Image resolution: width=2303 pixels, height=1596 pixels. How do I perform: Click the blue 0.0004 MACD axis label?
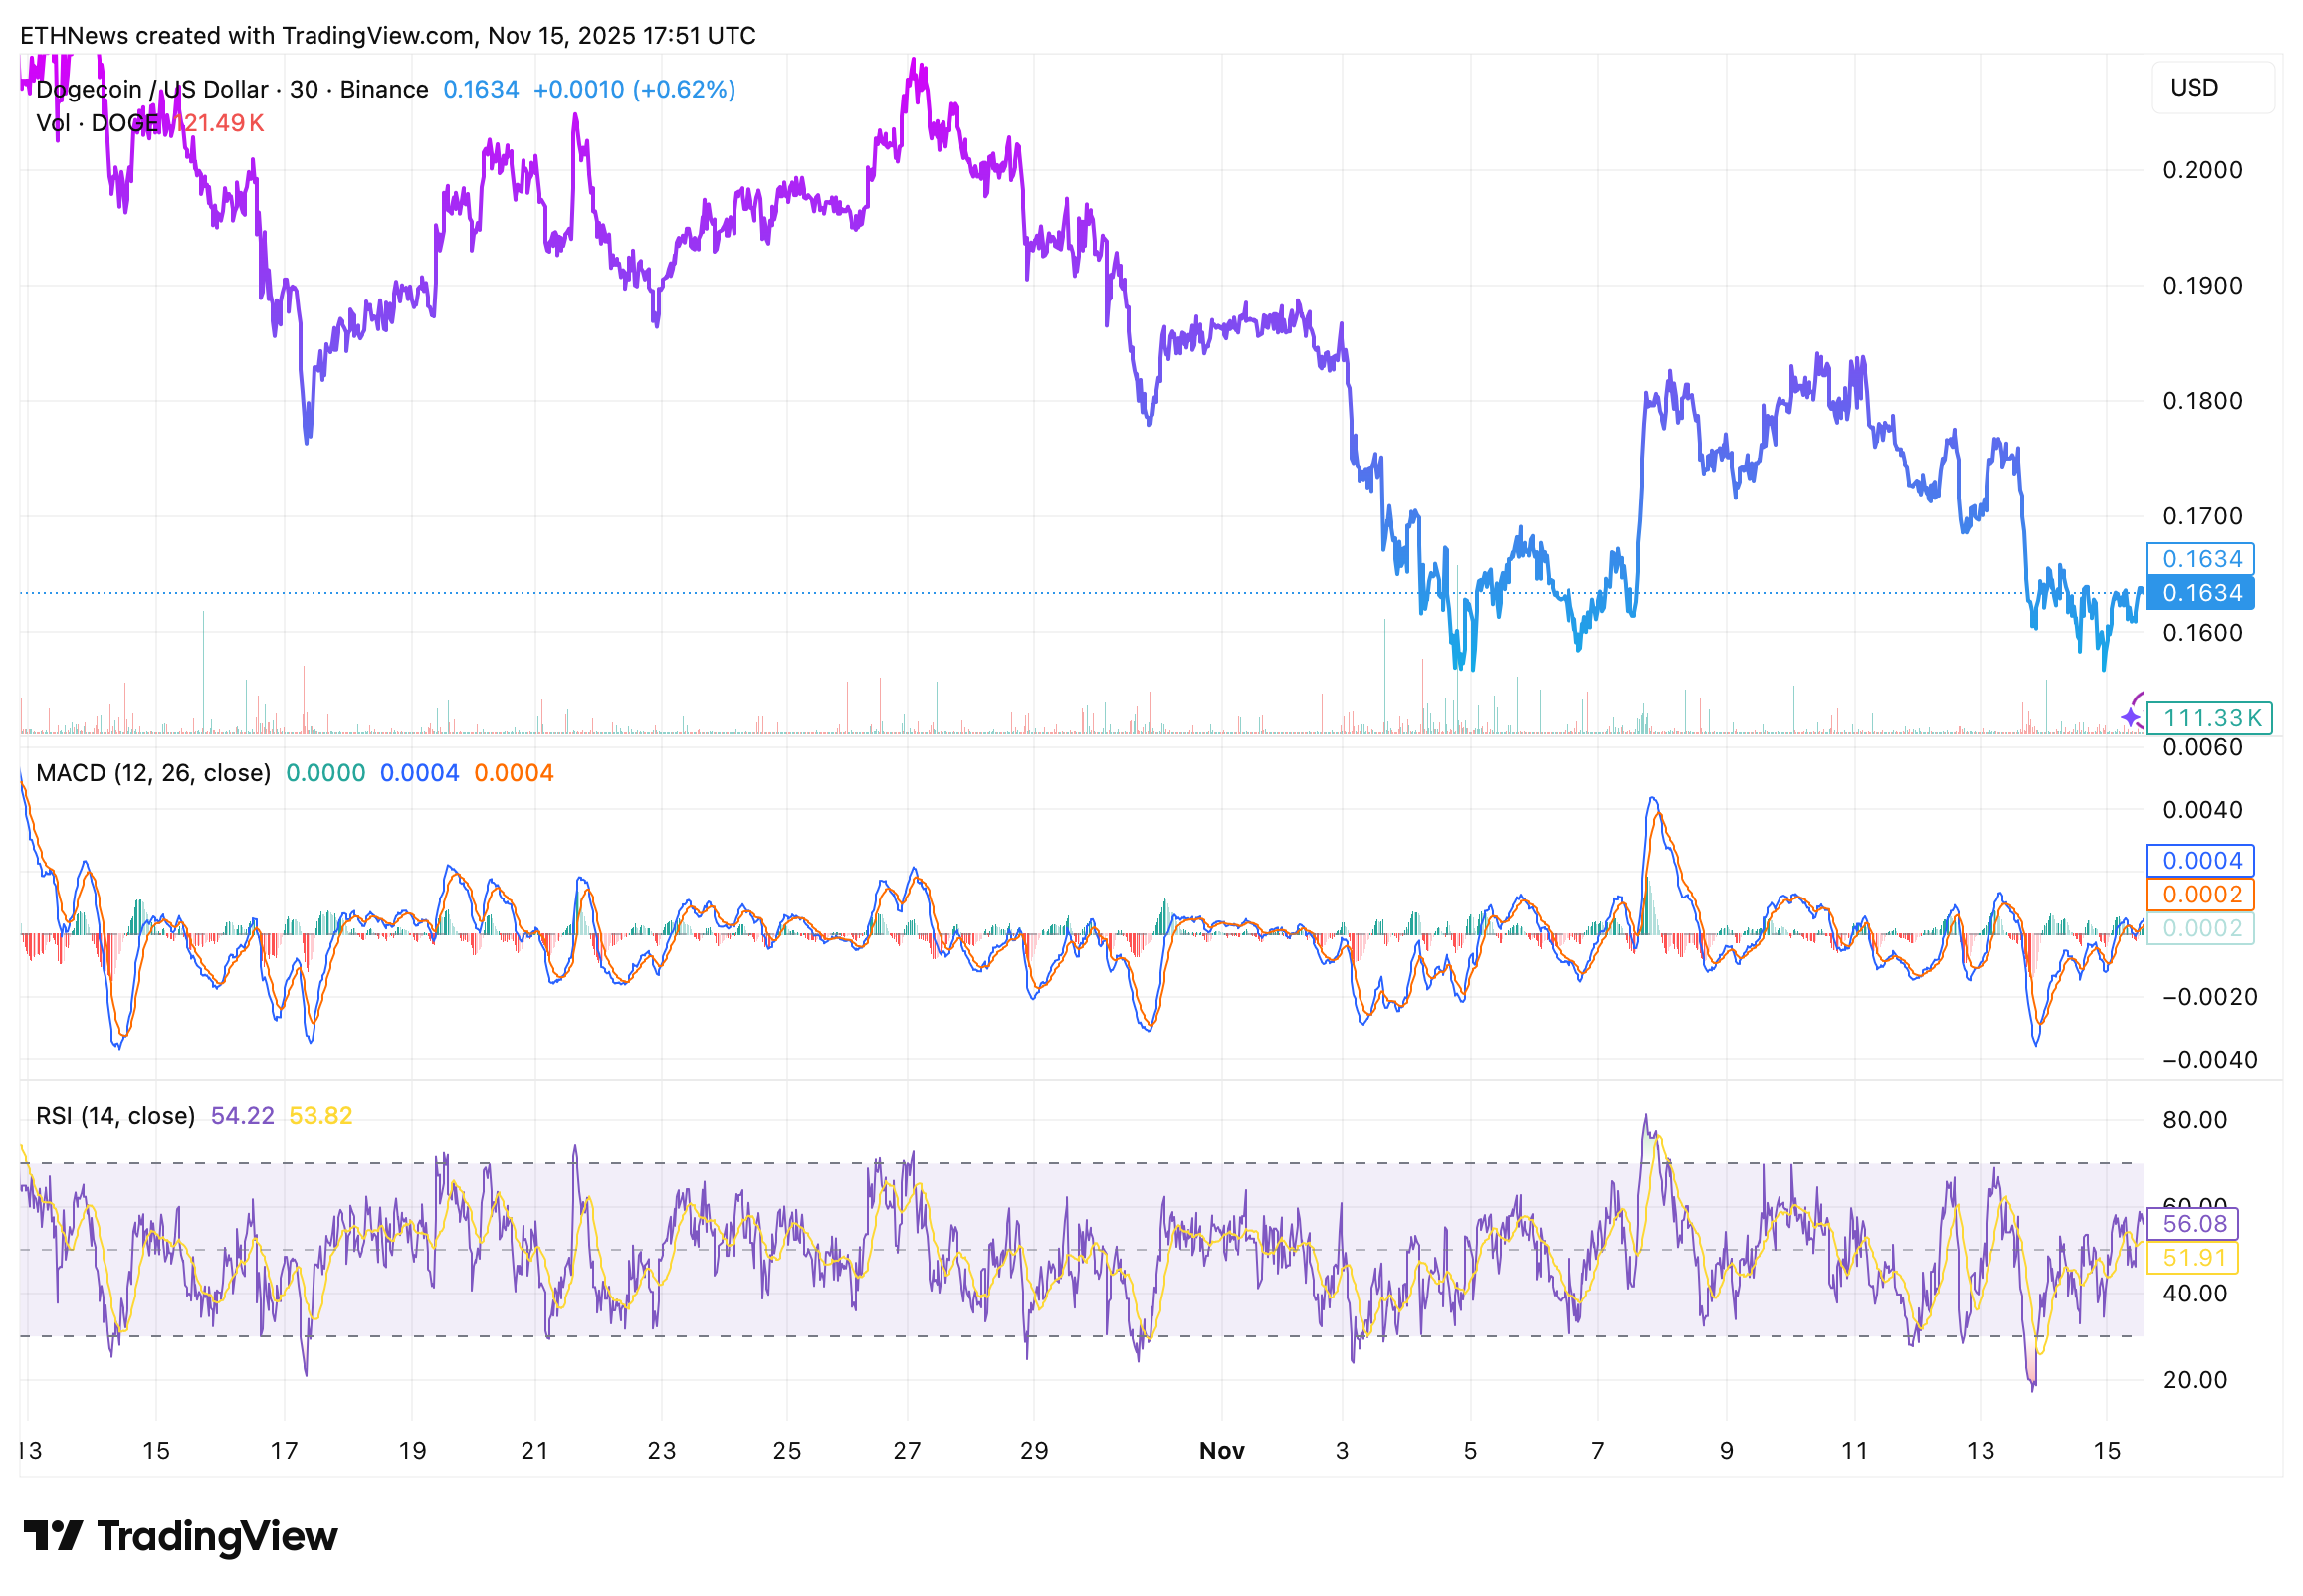click(x=2200, y=861)
